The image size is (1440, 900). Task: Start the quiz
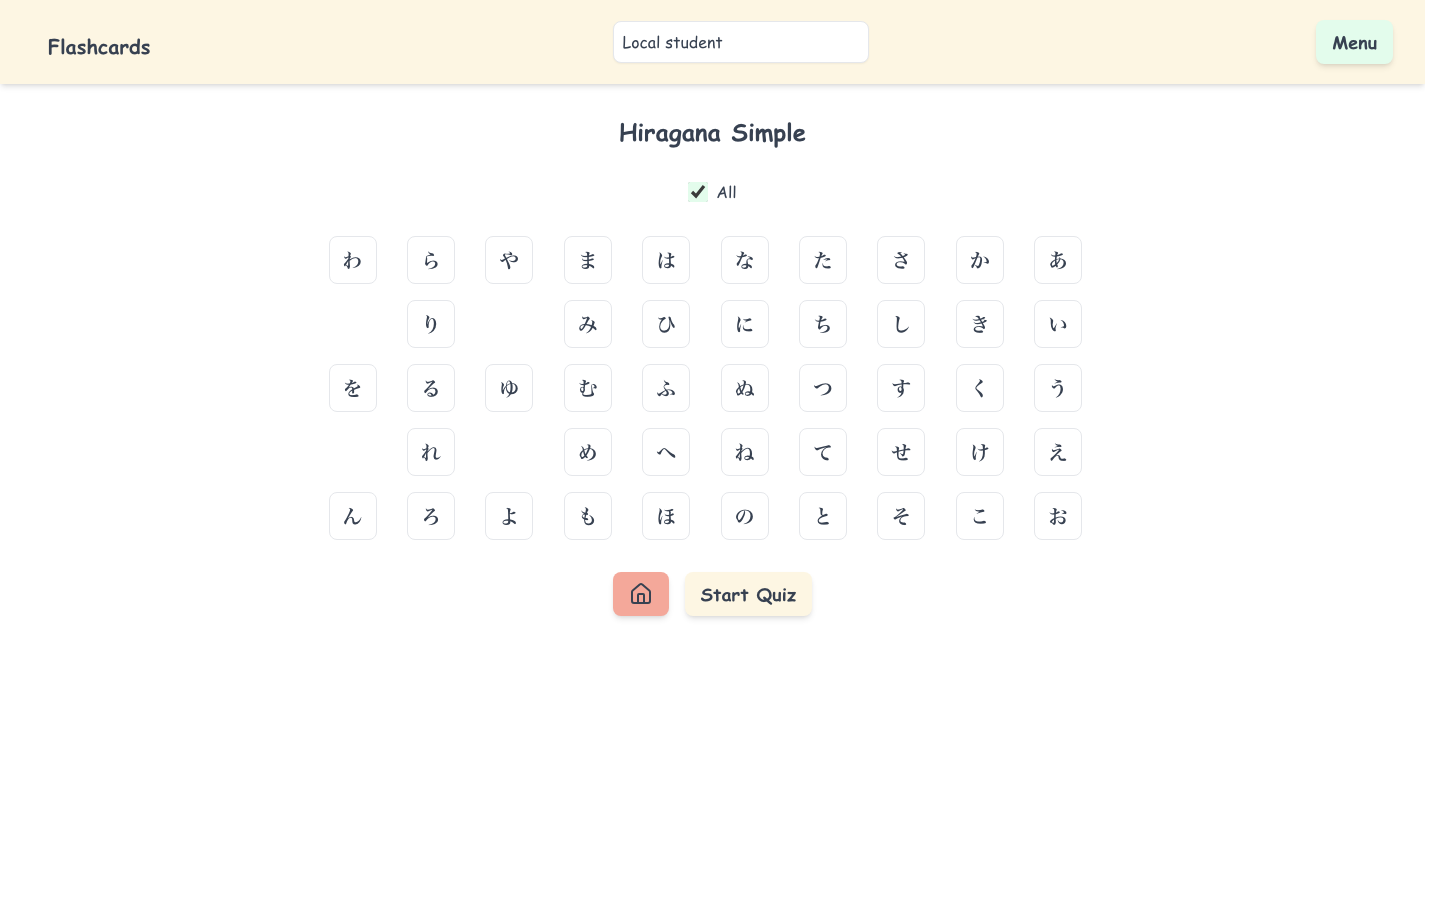[748, 594]
